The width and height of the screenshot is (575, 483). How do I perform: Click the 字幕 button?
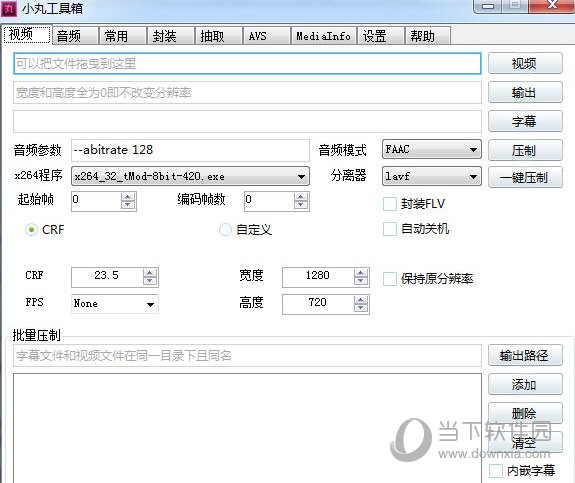525,121
